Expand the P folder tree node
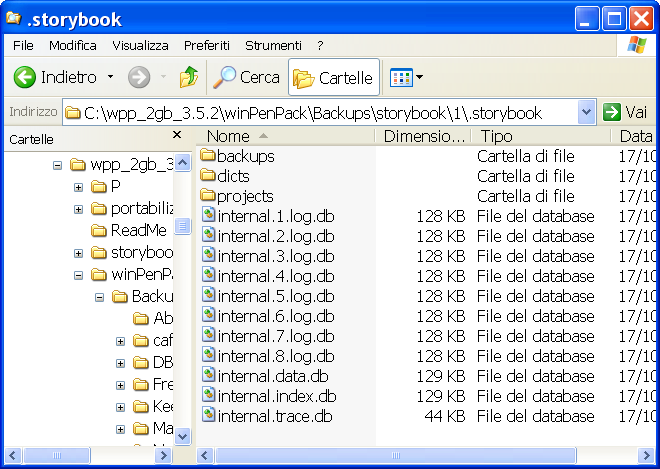The image size is (660, 469). click(78, 187)
